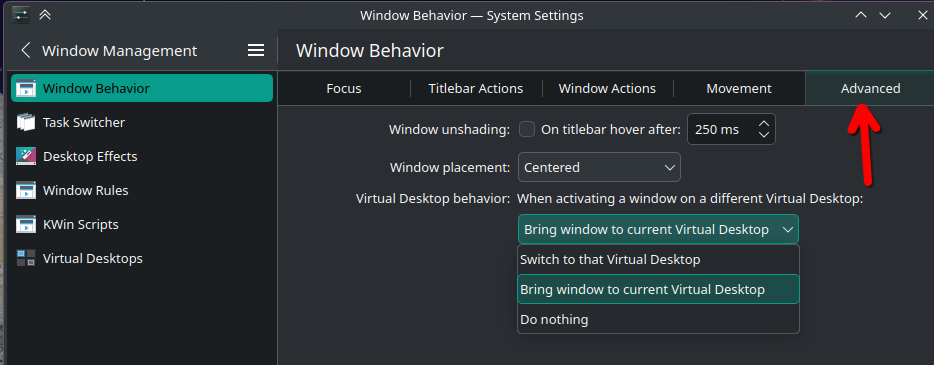Click the Virtual Desktops grid icon
The height and width of the screenshot is (365, 934).
(x=26, y=258)
